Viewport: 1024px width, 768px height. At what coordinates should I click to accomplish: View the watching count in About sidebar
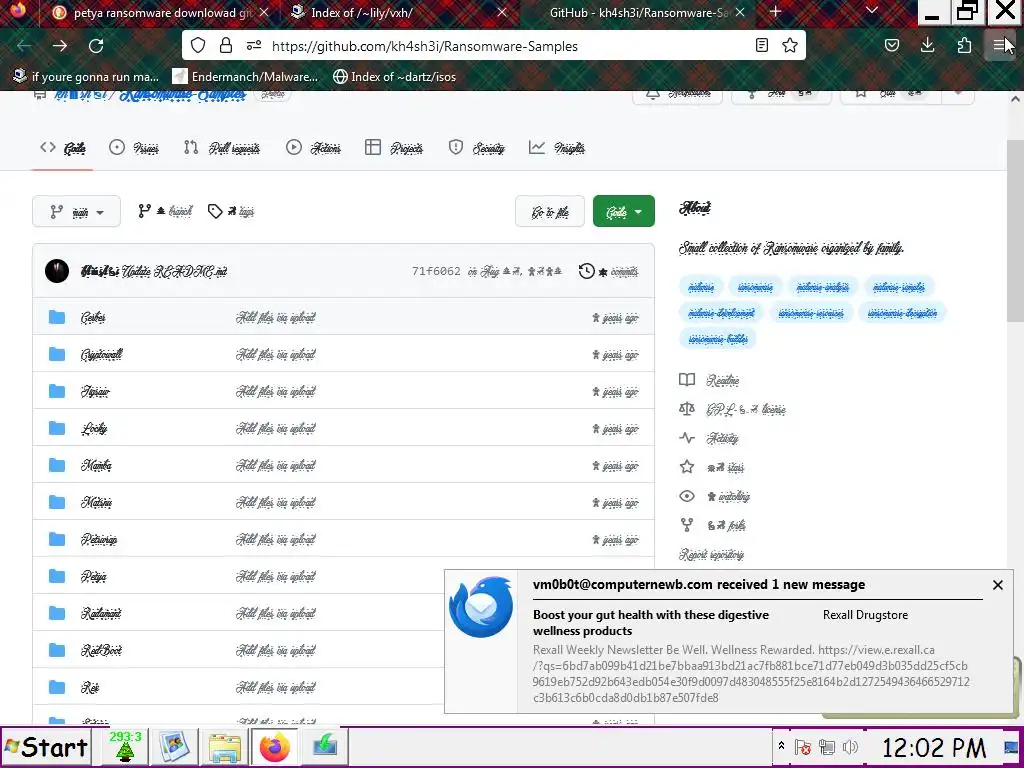click(715, 496)
